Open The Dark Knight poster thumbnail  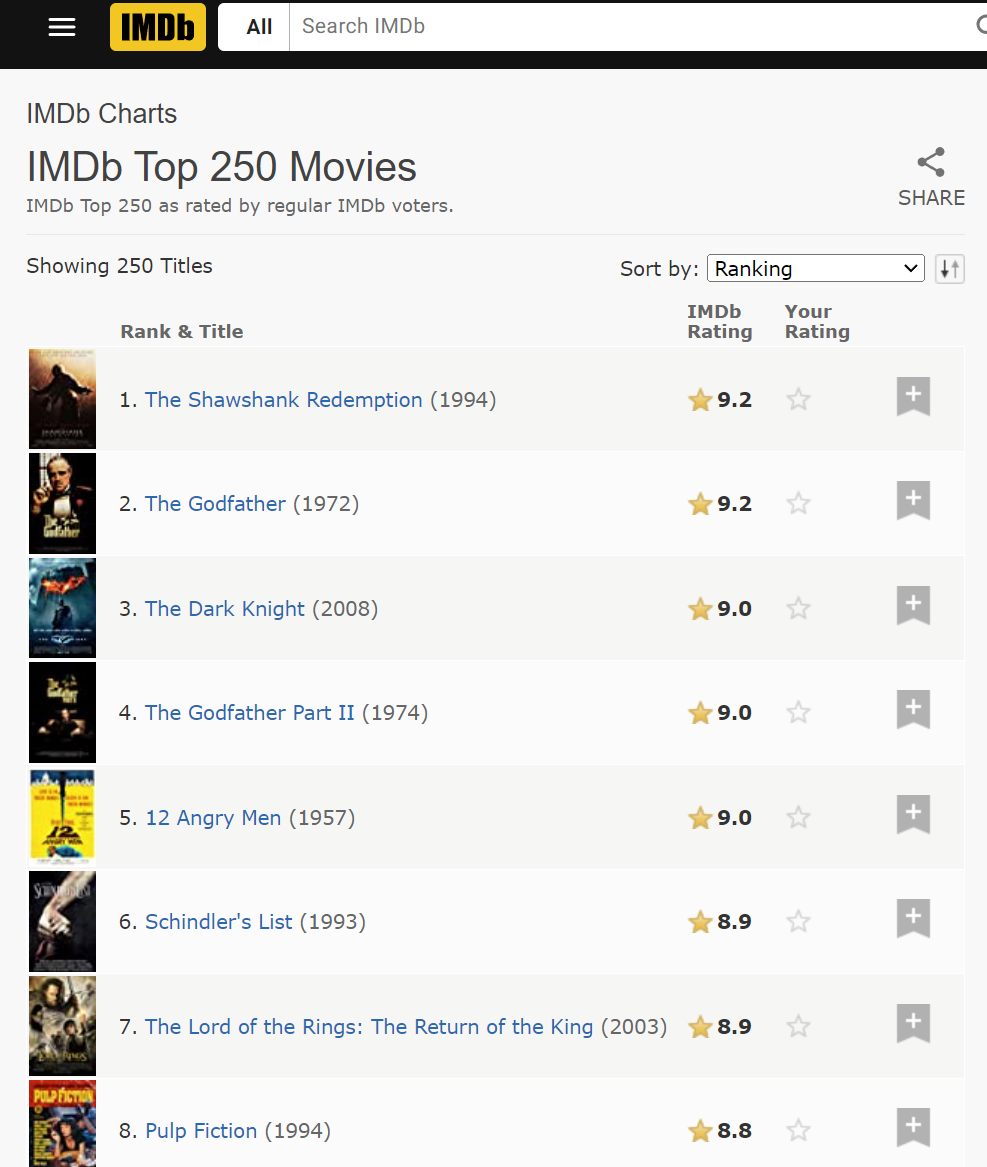point(63,608)
